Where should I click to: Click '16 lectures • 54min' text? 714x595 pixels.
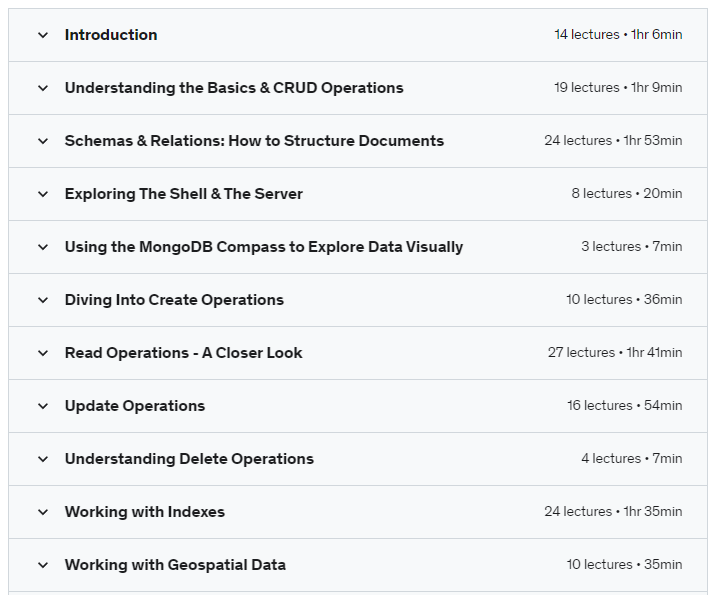(x=625, y=406)
